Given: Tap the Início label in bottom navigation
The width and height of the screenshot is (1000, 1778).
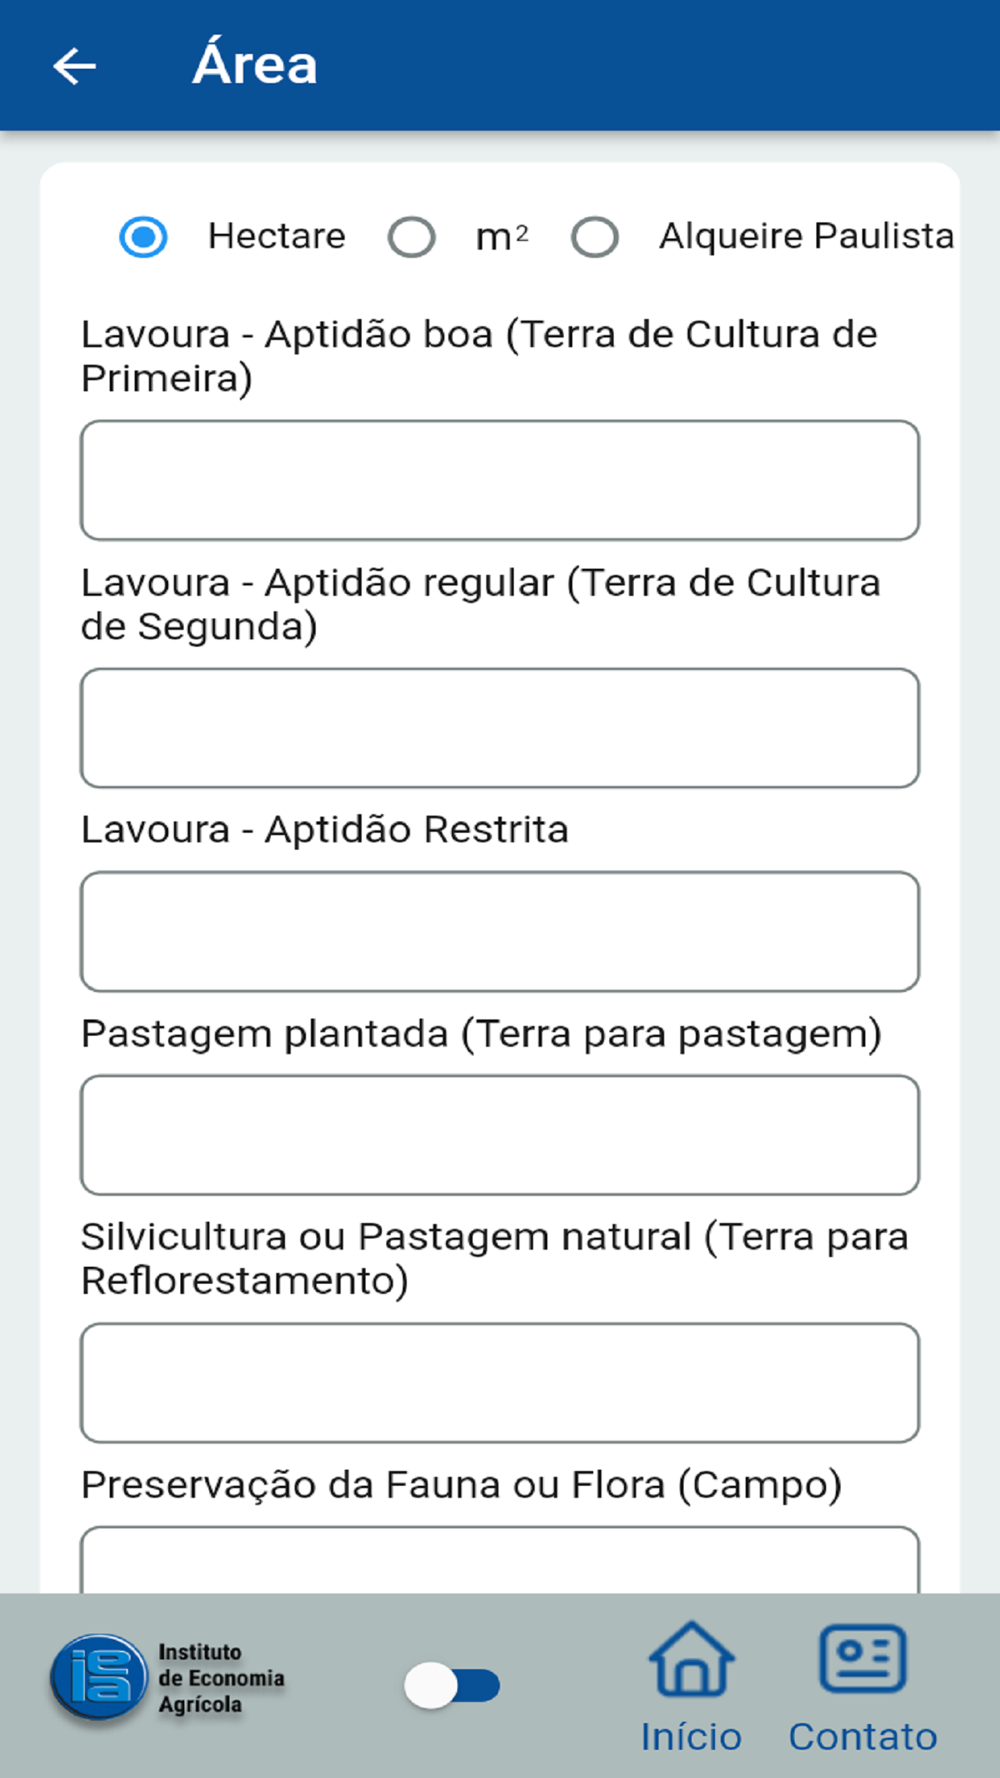Looking at the screenshot, I should click(x=691, y=1737).
